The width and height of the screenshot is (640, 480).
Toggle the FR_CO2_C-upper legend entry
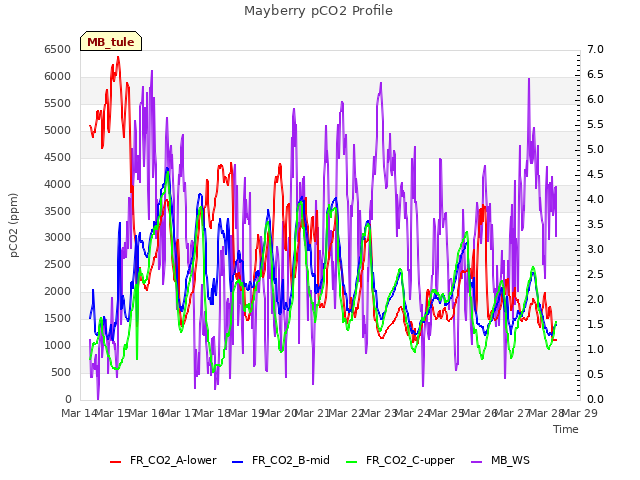point(400,460)
